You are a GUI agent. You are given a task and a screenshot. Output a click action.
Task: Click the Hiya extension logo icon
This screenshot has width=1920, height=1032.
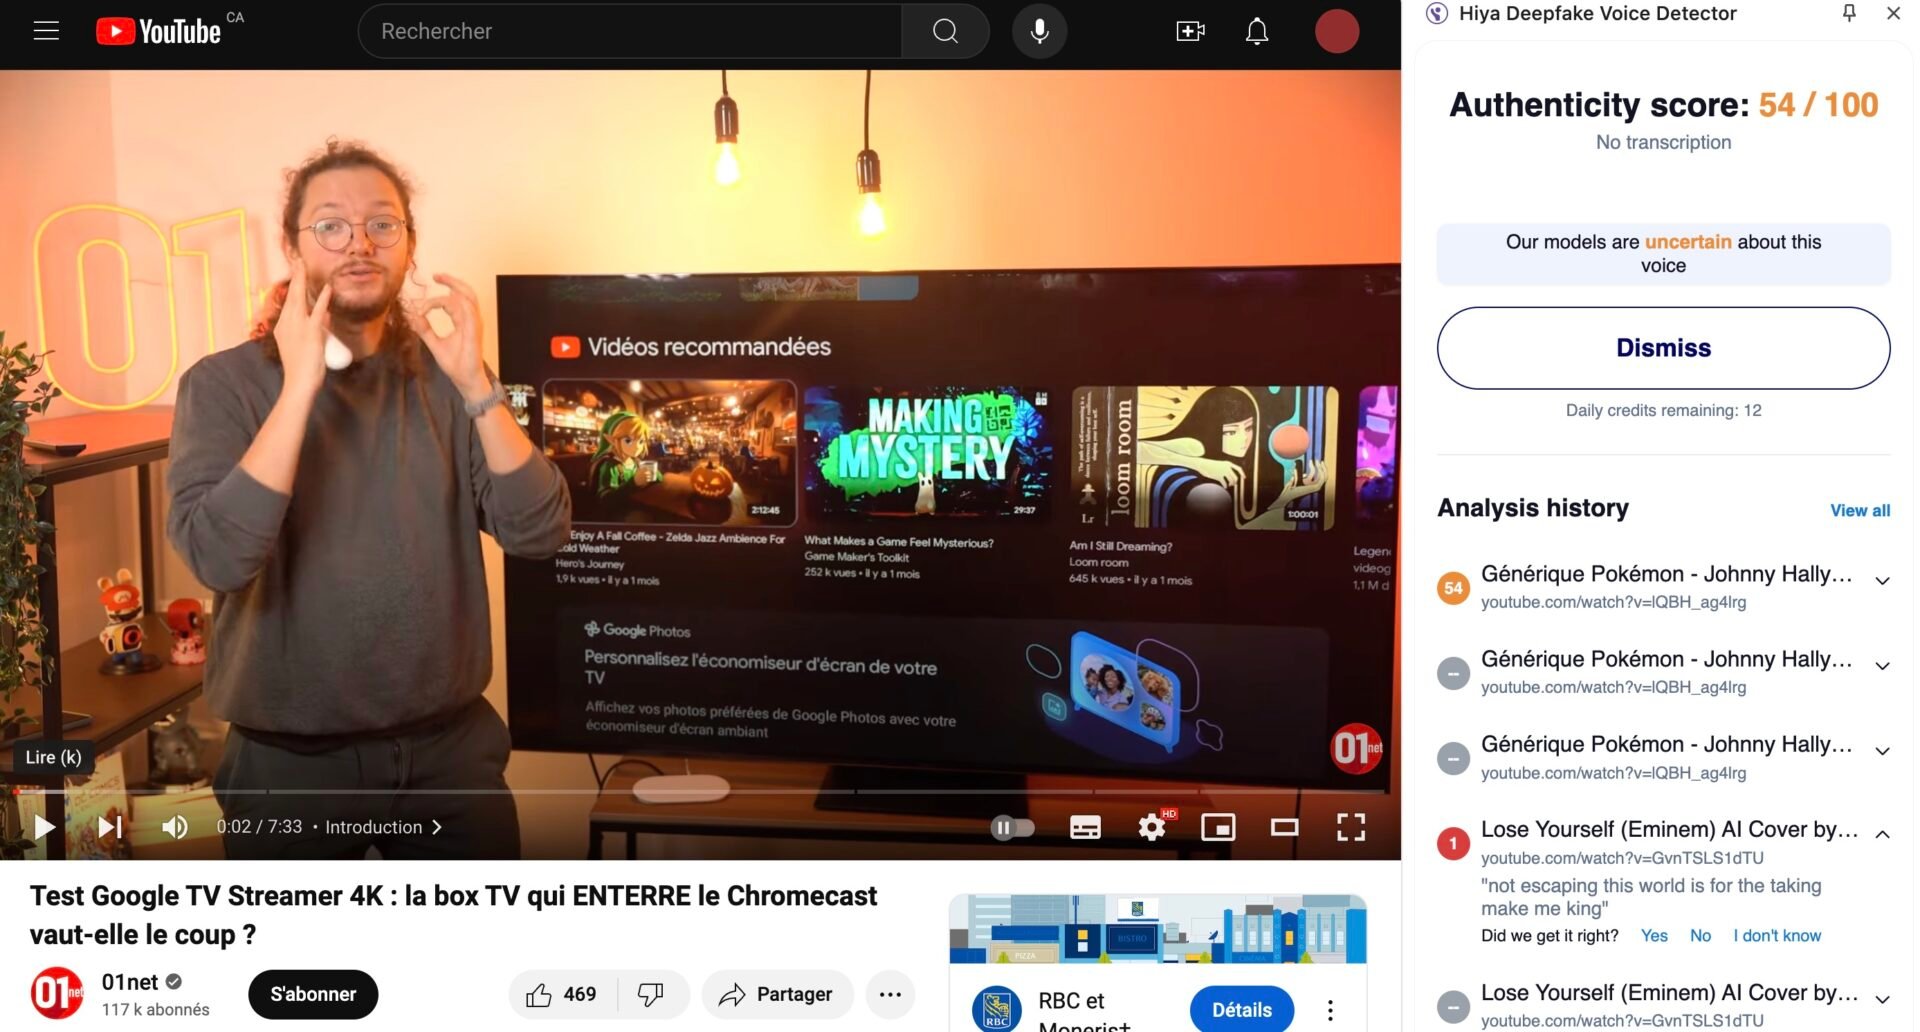point(1437,13)
